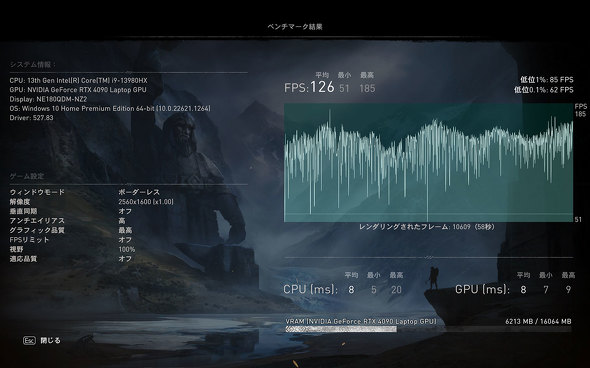Click the 適応品質 setting label
This screenshot has width=590, height=368.
coord(23,259)
